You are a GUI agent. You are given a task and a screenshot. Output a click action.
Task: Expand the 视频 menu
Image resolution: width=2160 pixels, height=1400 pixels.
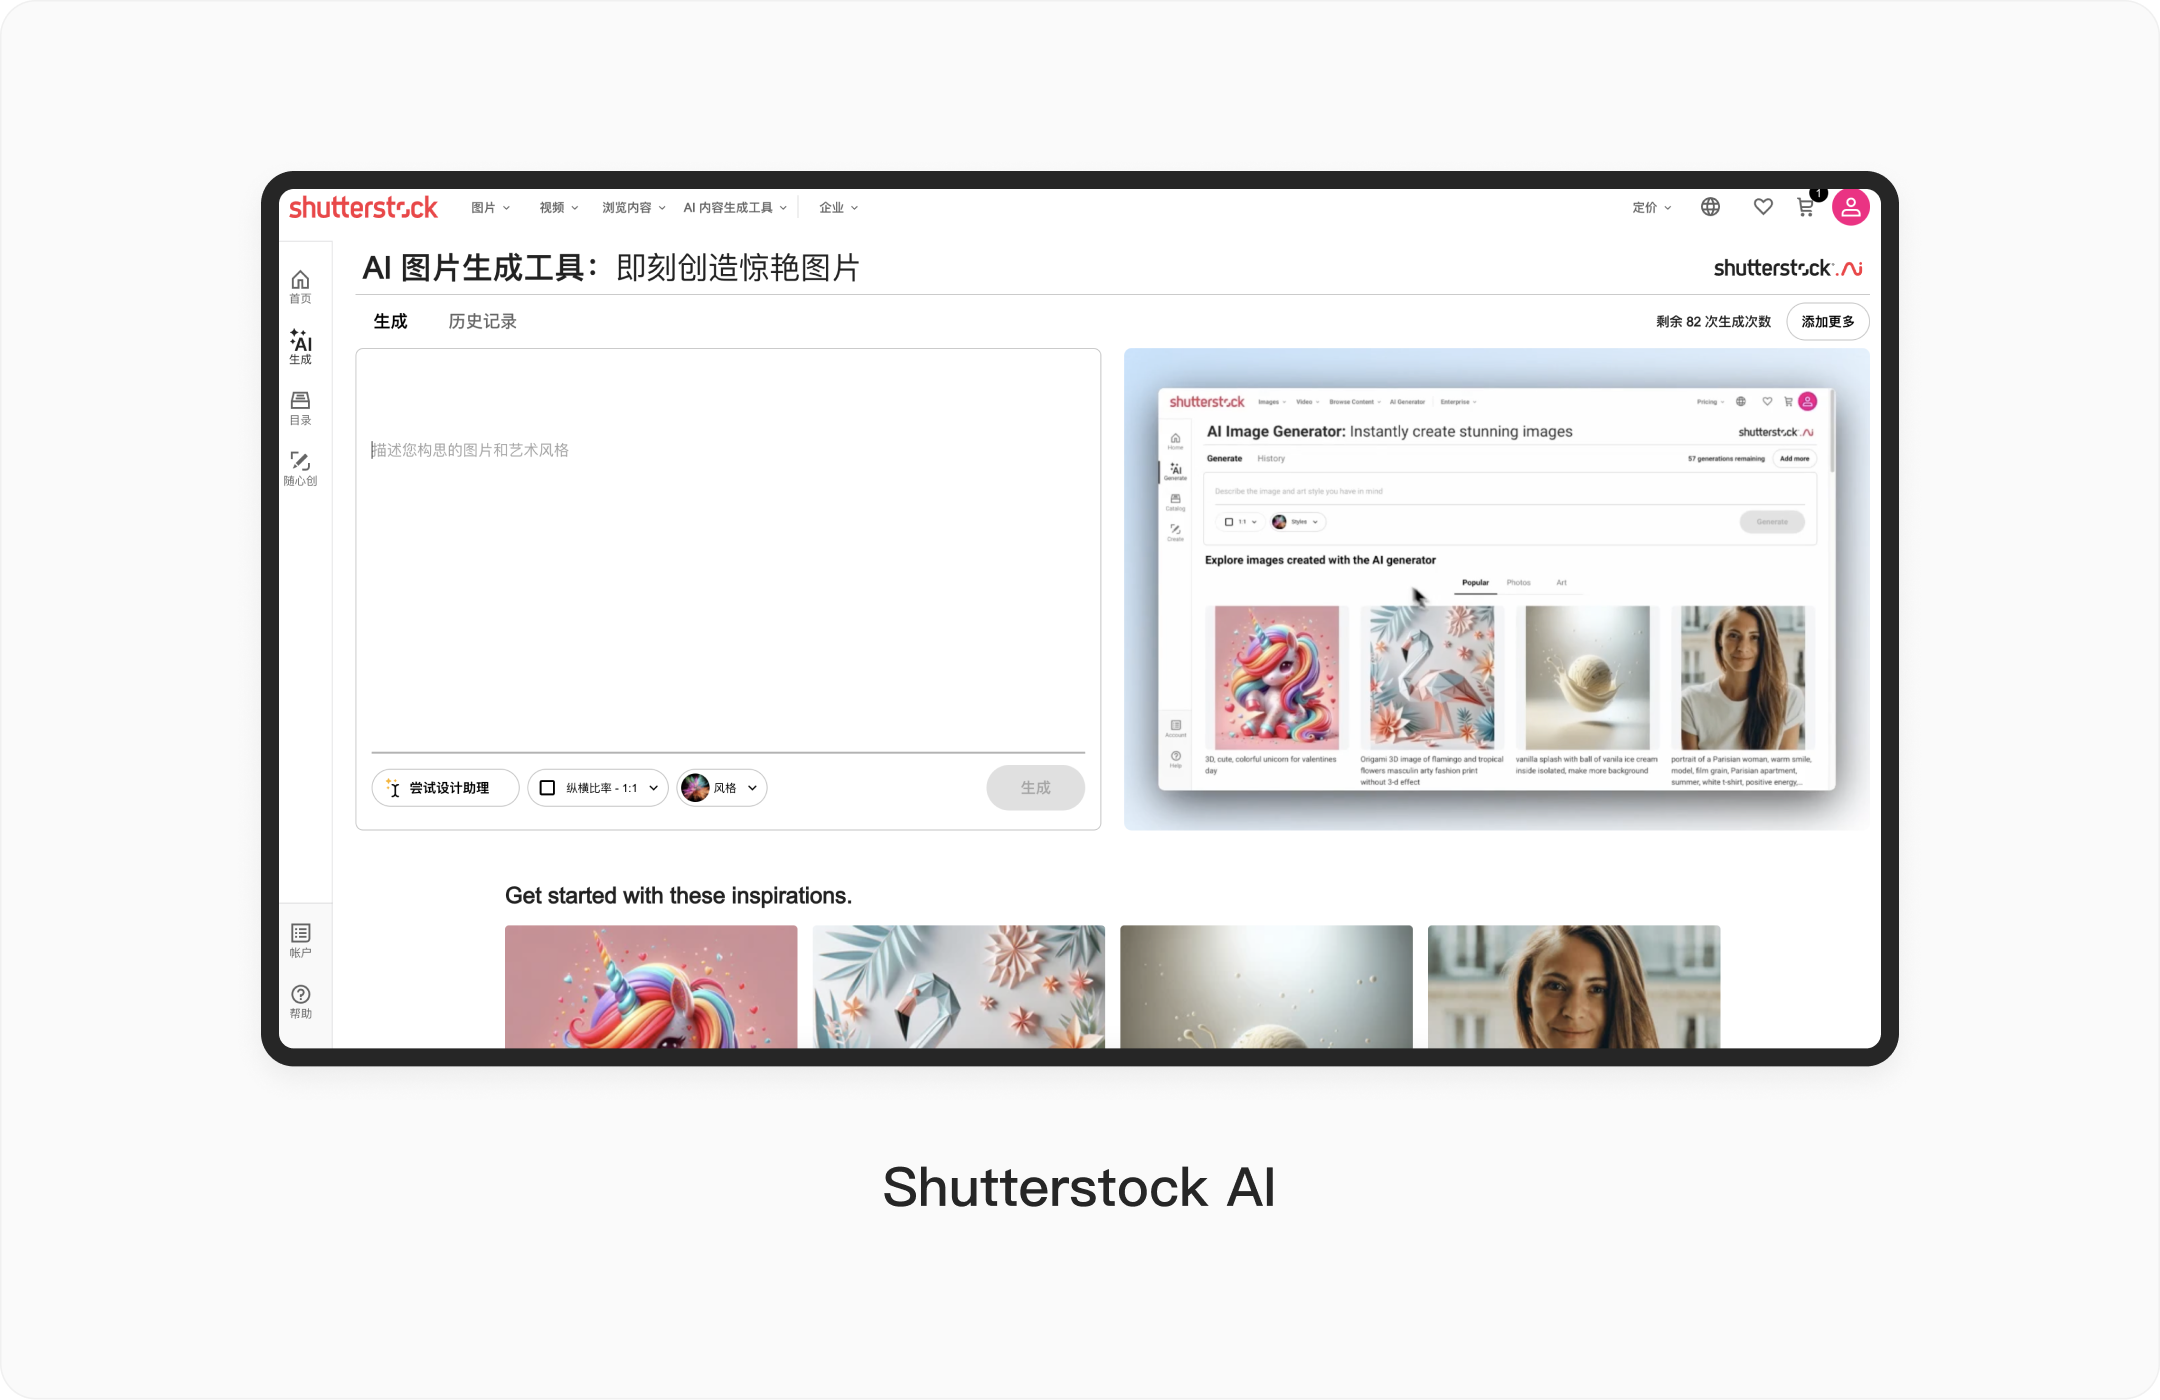pyautogui.click(x=559, y=208)
